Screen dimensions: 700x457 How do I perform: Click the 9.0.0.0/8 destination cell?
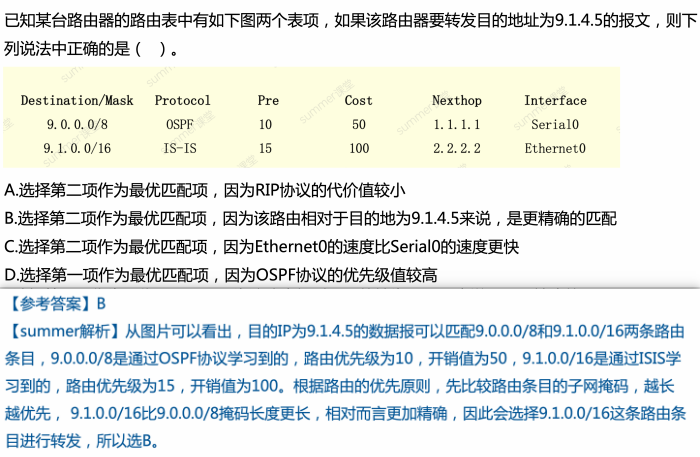(77, 125)
